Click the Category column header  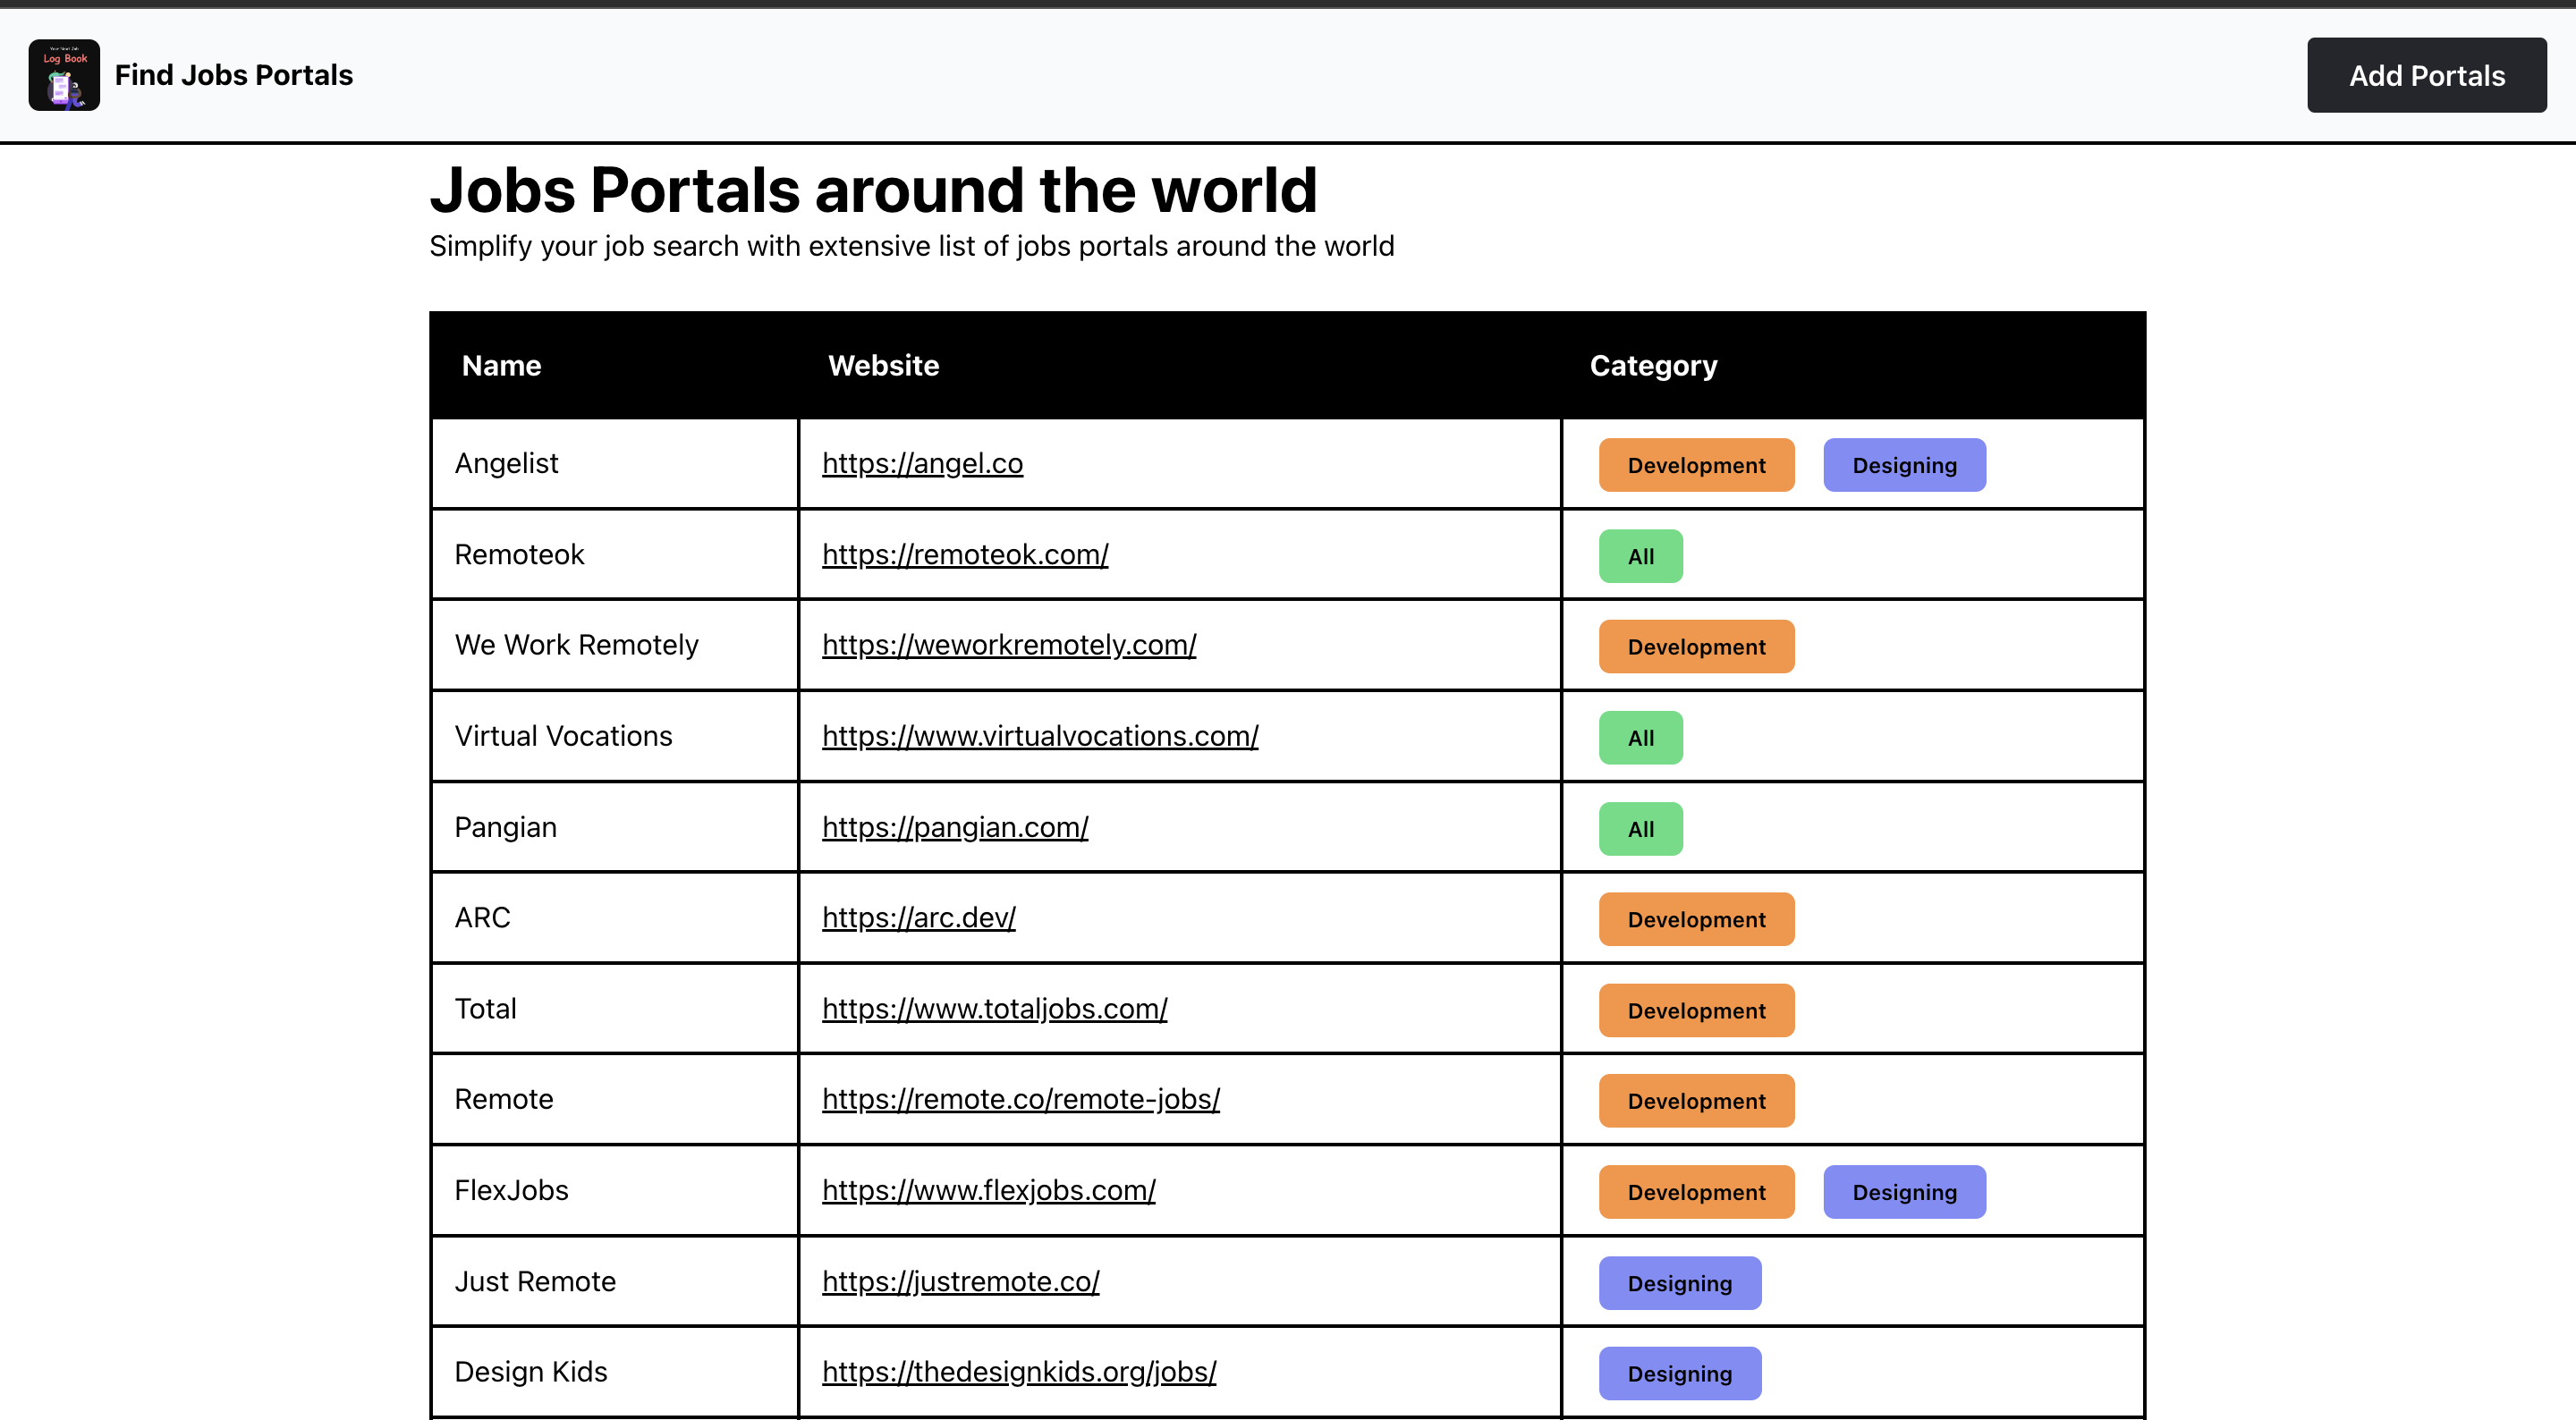tap(1652, 365)
